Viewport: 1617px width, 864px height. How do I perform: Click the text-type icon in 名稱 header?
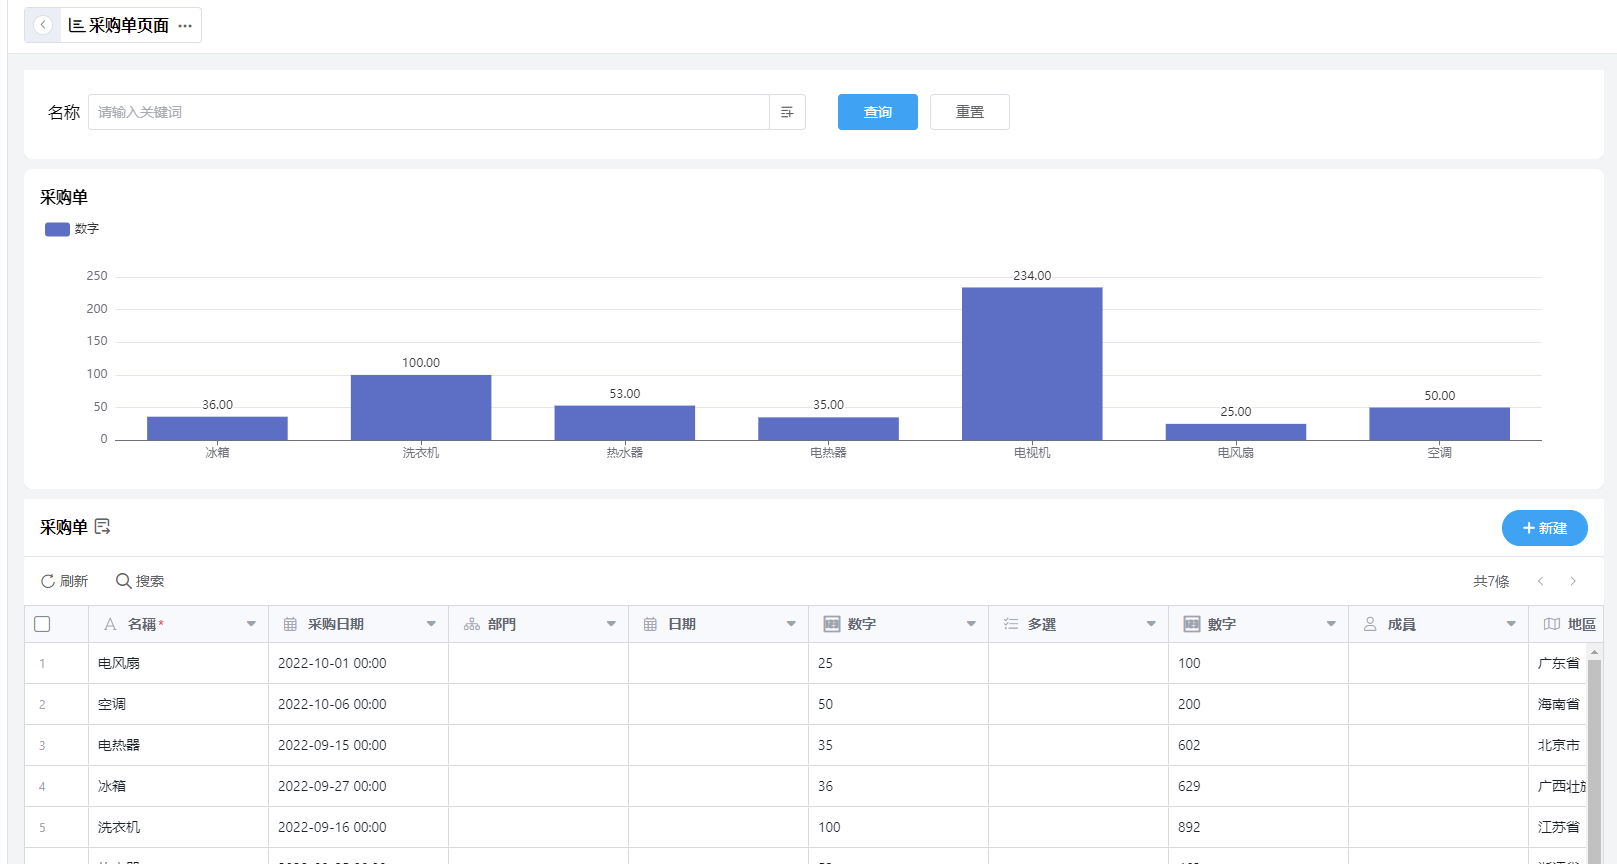110,624
